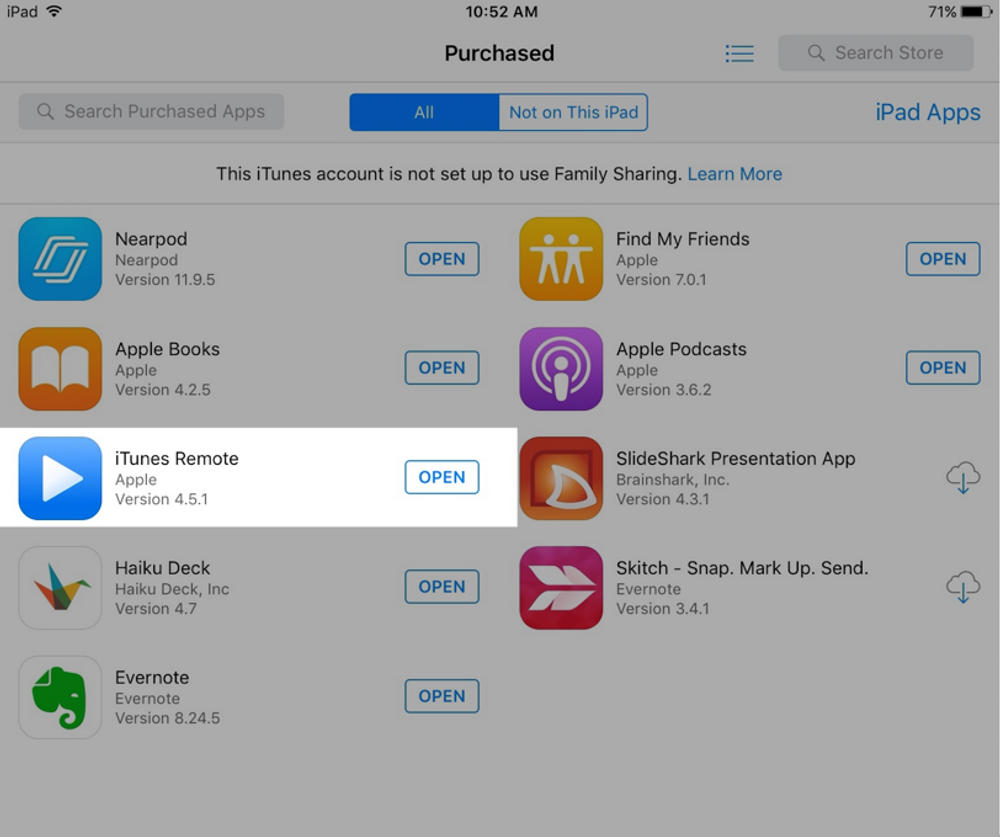
Task: Tap the Nearpod app icon
Action: tap(60, 259)
